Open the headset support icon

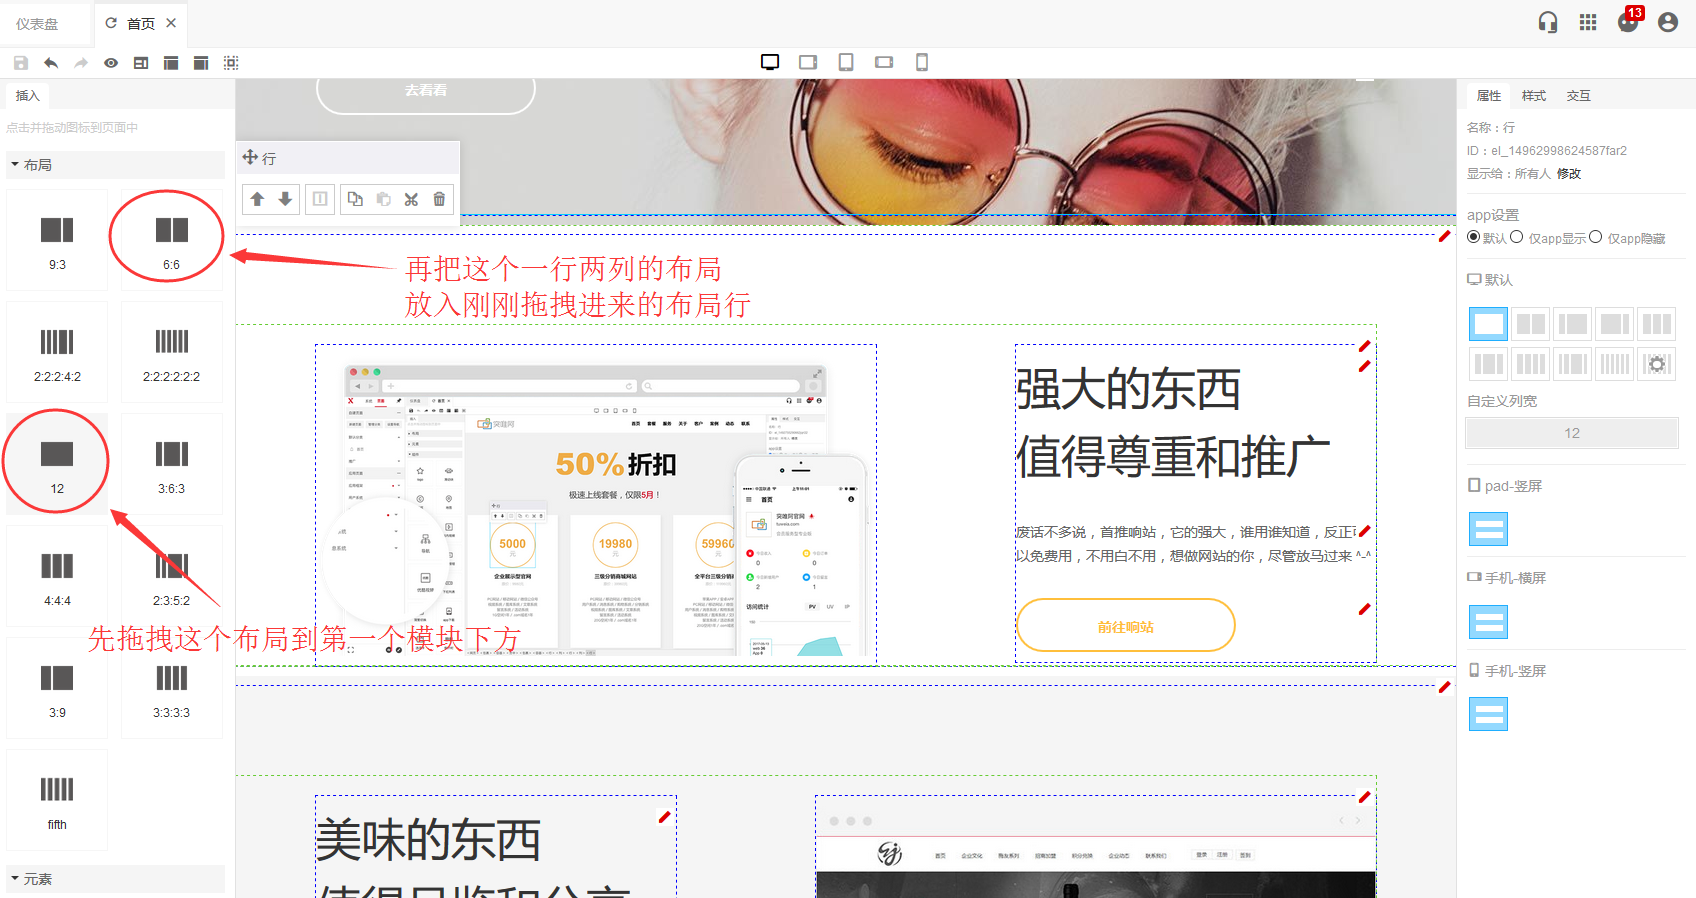1548,22
